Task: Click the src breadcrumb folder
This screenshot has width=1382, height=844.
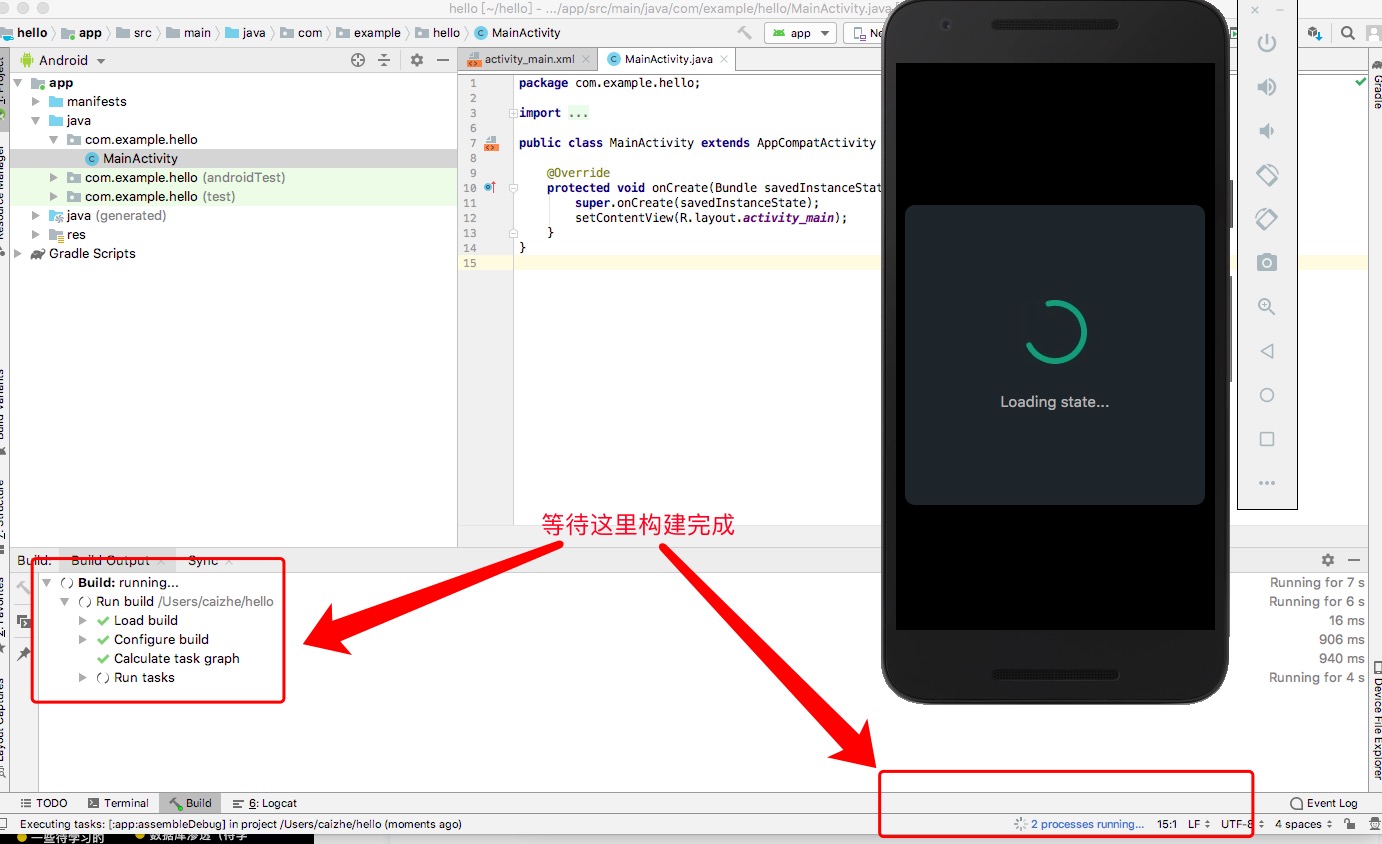Action: (135, 32)
